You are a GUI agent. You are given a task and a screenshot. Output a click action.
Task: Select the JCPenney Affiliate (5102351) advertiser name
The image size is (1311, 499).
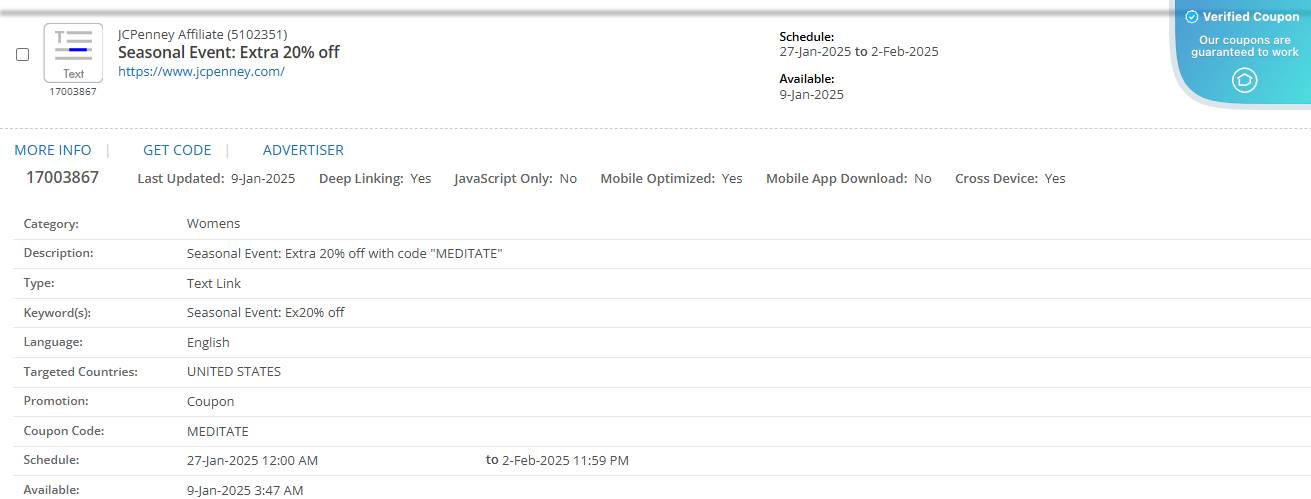pos(202,35)
